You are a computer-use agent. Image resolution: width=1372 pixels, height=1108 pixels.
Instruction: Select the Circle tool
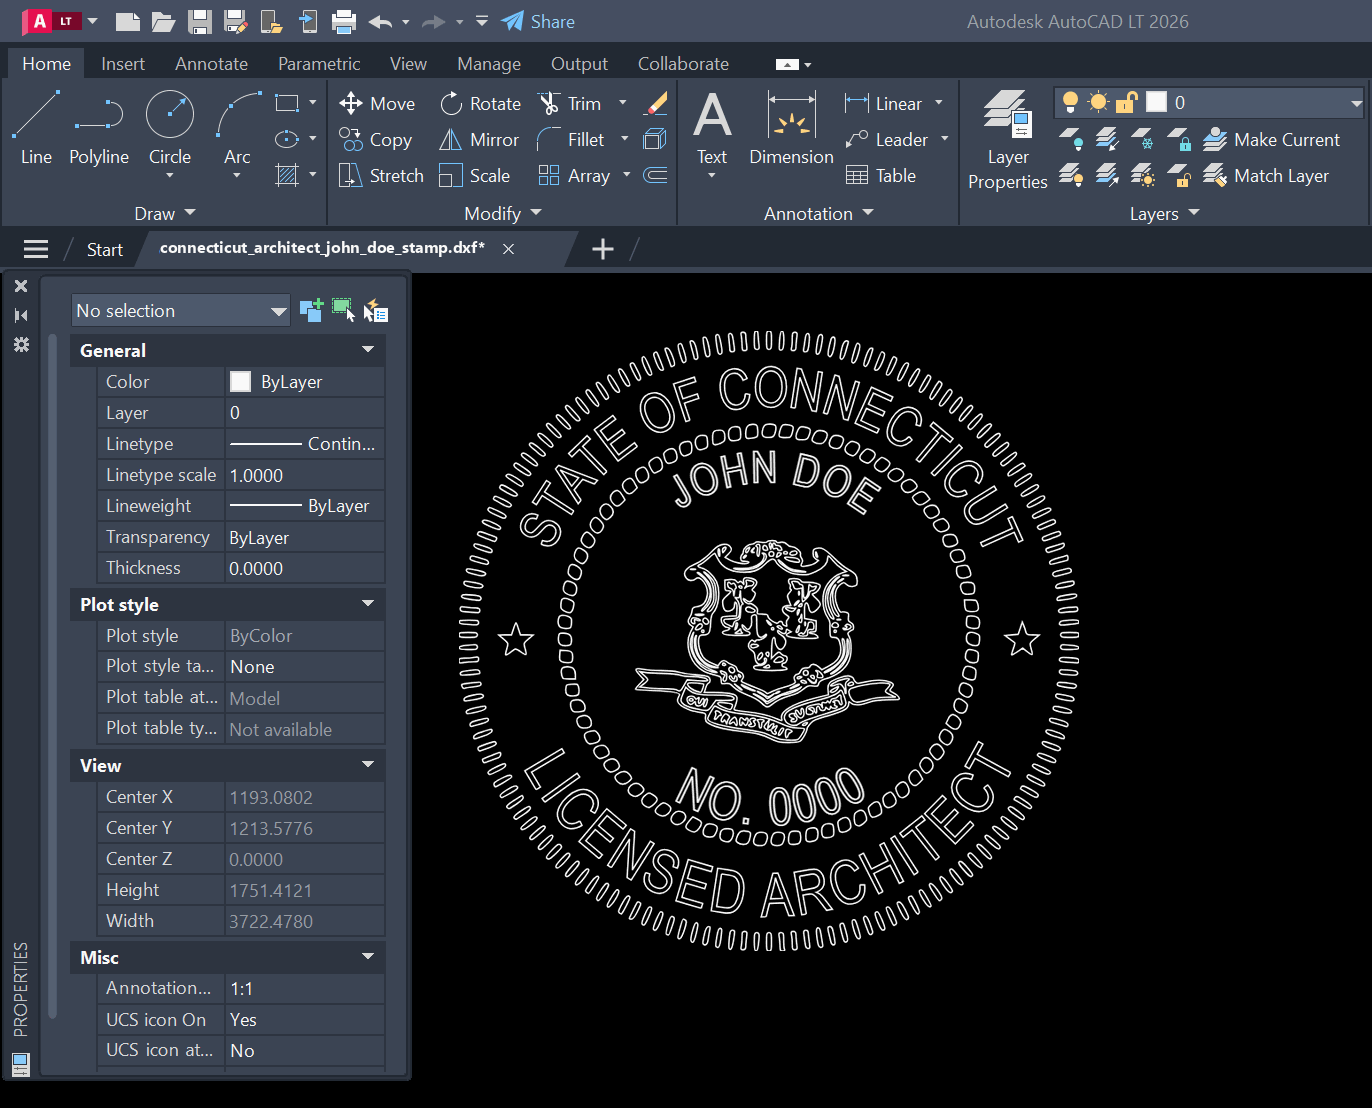[x=170, y=128]
